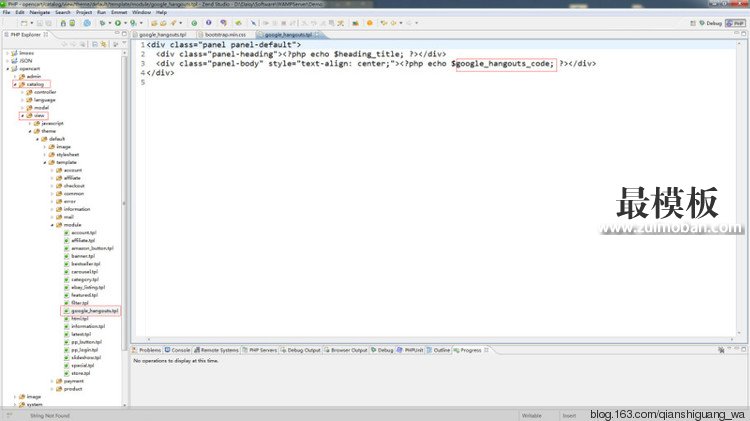Screen dimensions: 750x421
Task: Select google_hangouts.tpl in PHP Explorer
Action: 93,311
